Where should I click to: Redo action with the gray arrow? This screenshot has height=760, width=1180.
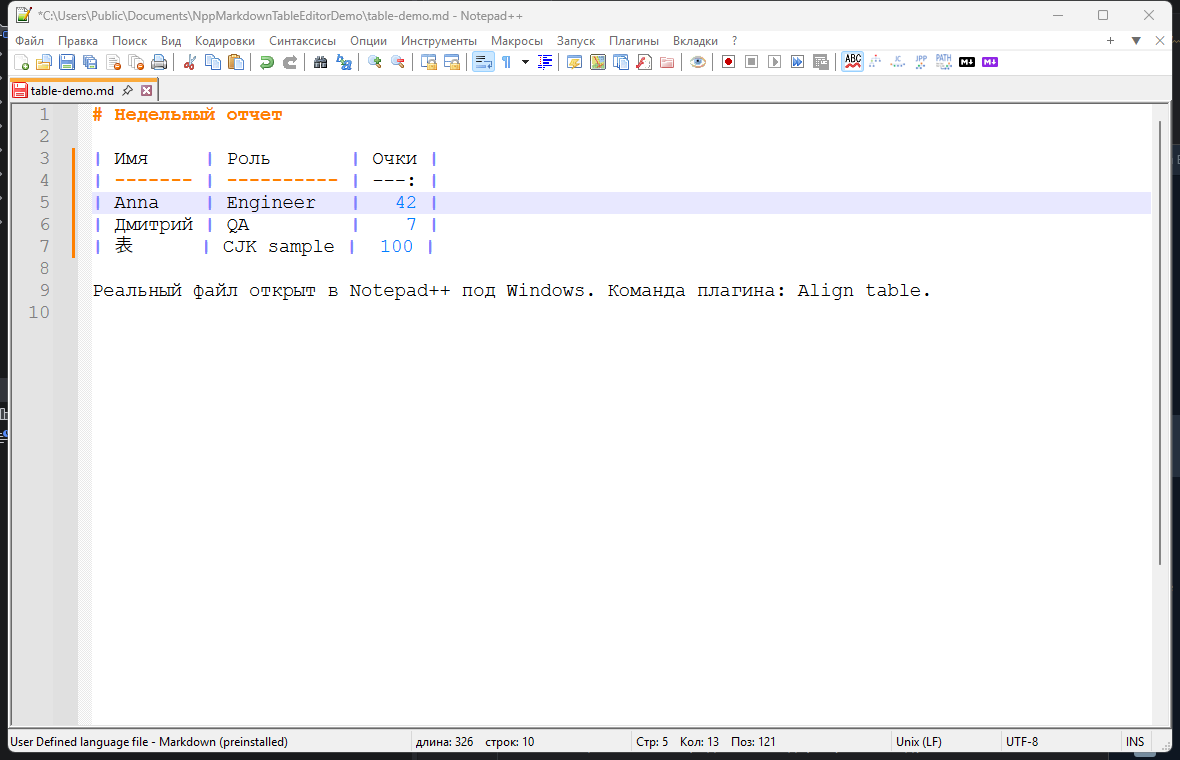click(x=290, y=62)
